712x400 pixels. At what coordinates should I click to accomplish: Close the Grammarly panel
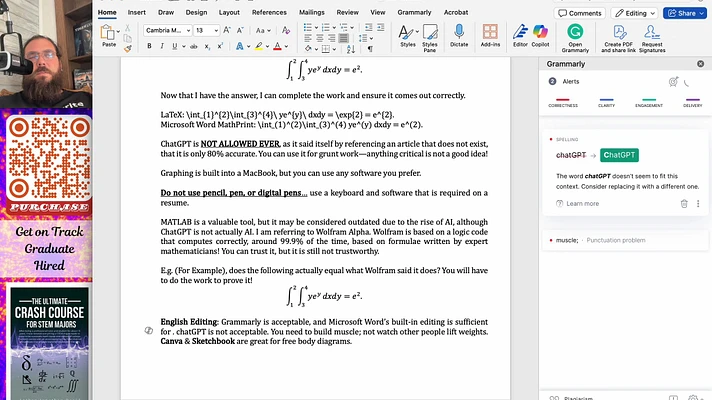point(701,64)
